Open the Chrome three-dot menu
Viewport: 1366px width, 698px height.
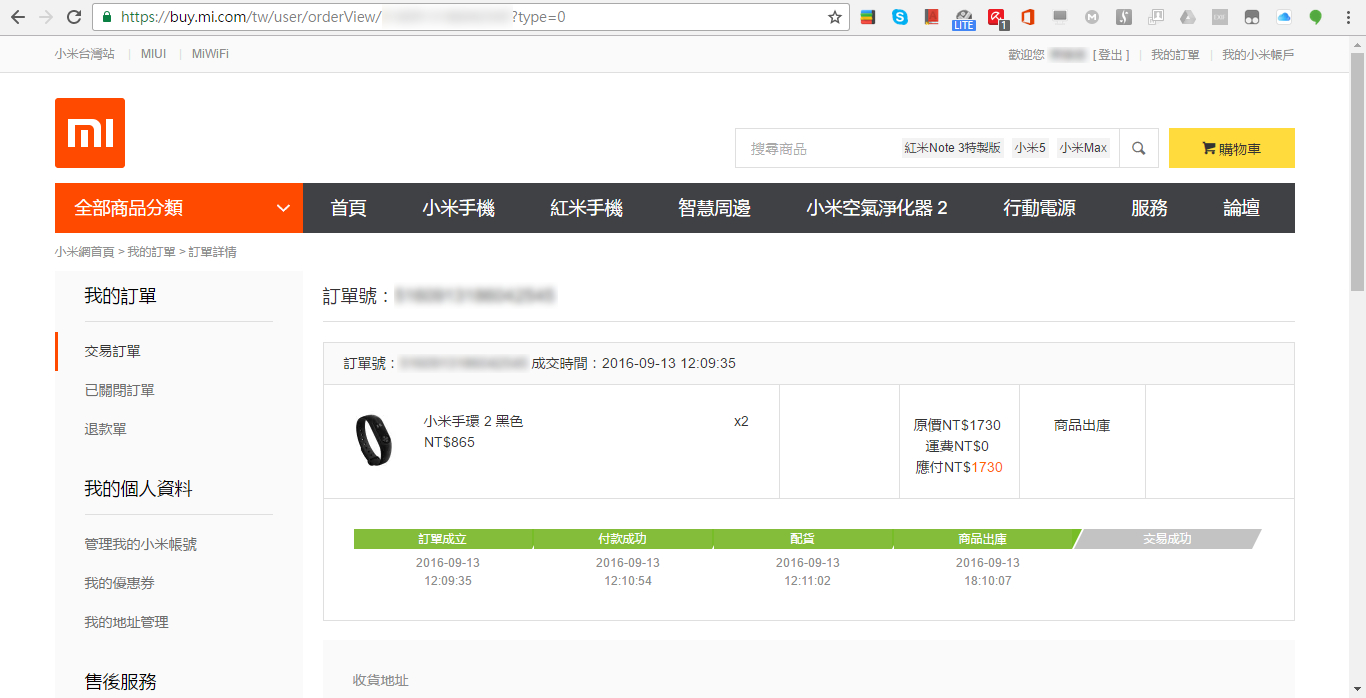pos(1347,17)
